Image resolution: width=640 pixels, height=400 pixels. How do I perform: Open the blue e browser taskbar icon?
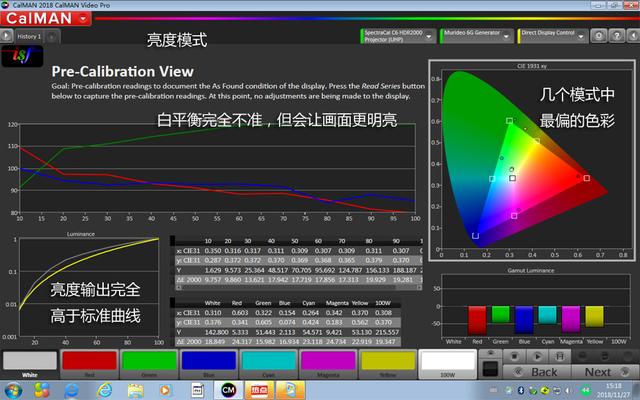(72, 391)
